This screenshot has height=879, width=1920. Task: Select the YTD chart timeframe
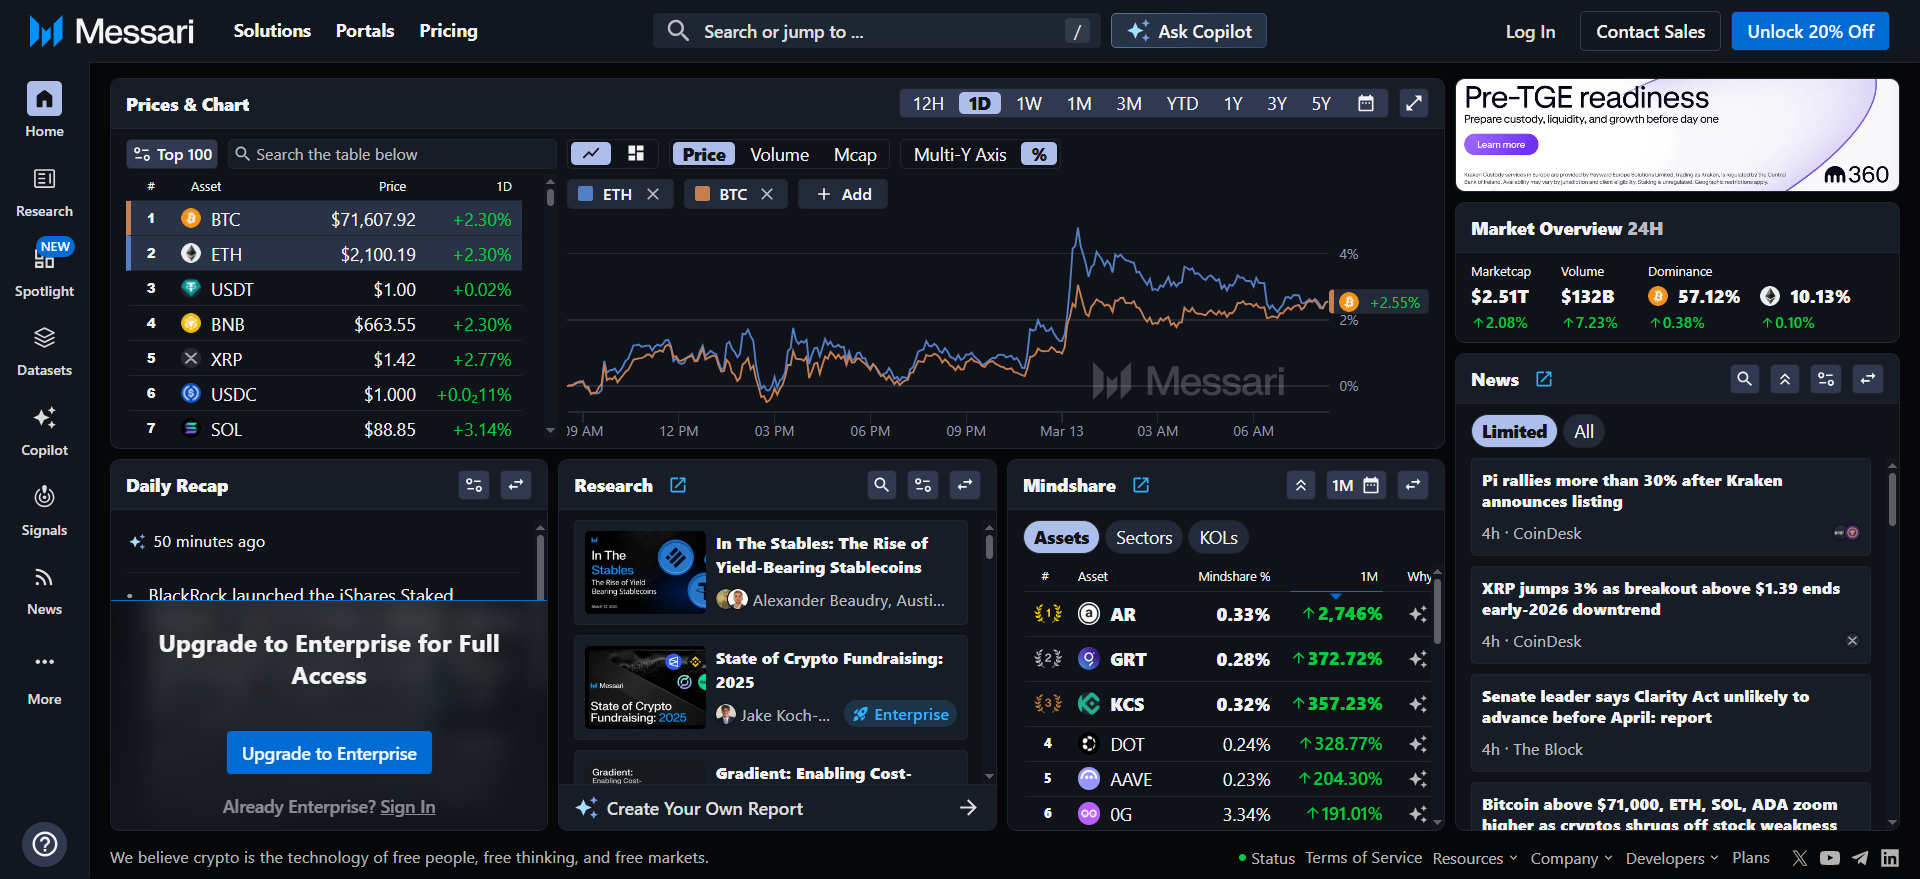(1182, 103)
